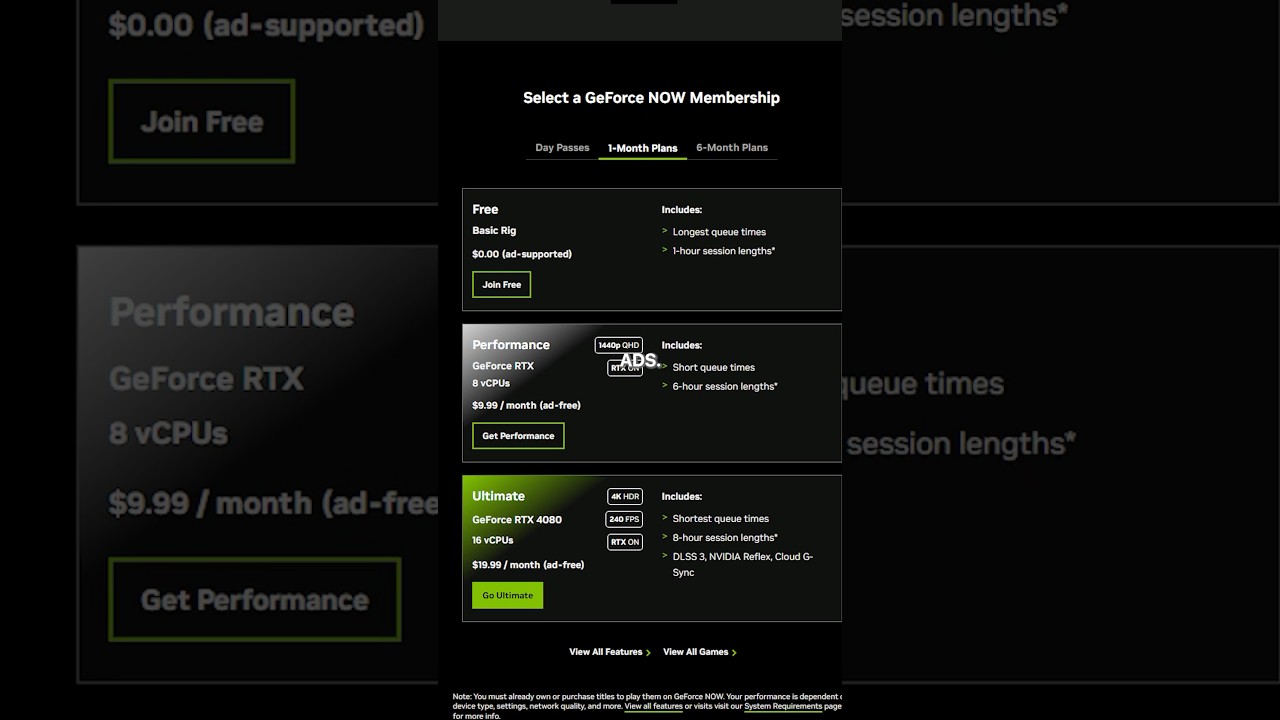Viewport: 1280px width, 720px height.
Task: Click the RTX ON badge on the Ultimate card
Action: [x=625, y=542]
